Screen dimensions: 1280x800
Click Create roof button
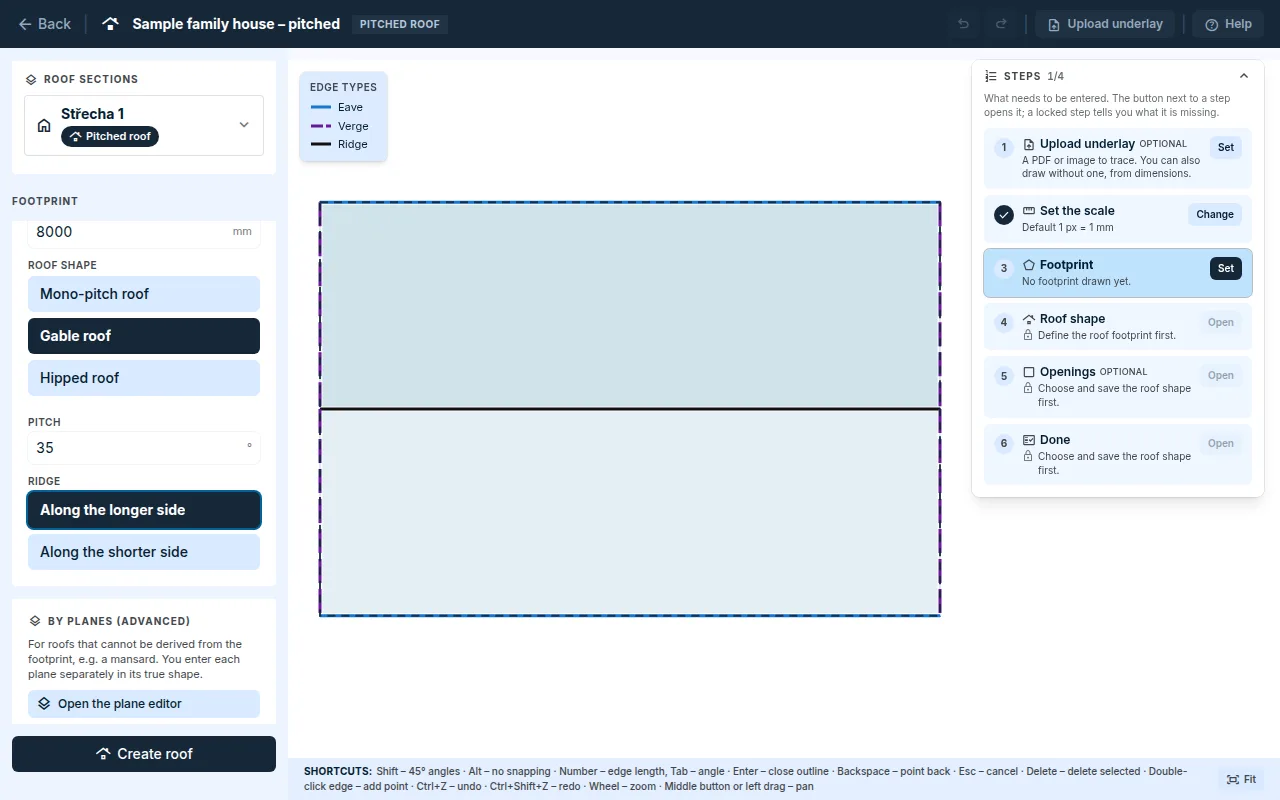click(x=144, y=754)
